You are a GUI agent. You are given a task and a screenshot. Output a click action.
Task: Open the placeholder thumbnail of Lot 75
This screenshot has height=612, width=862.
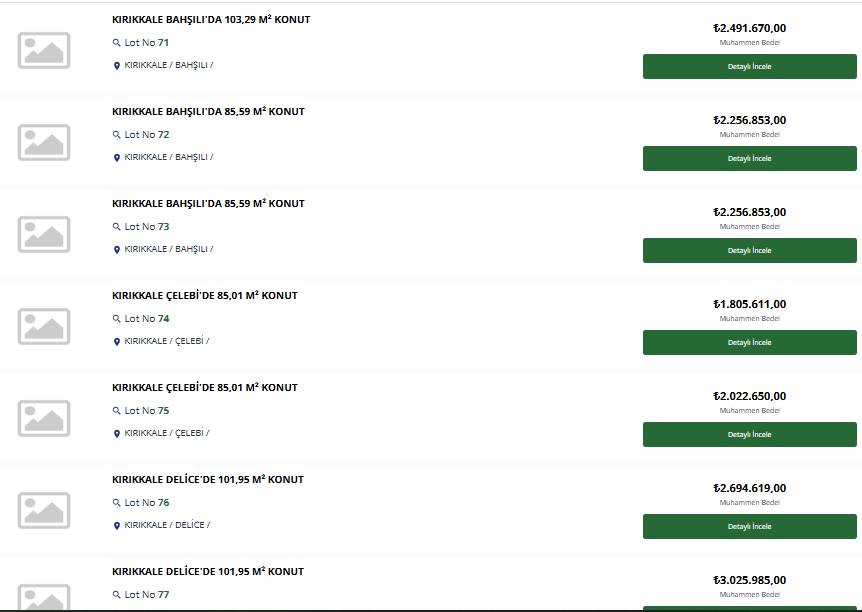click(x=44, y=418)
